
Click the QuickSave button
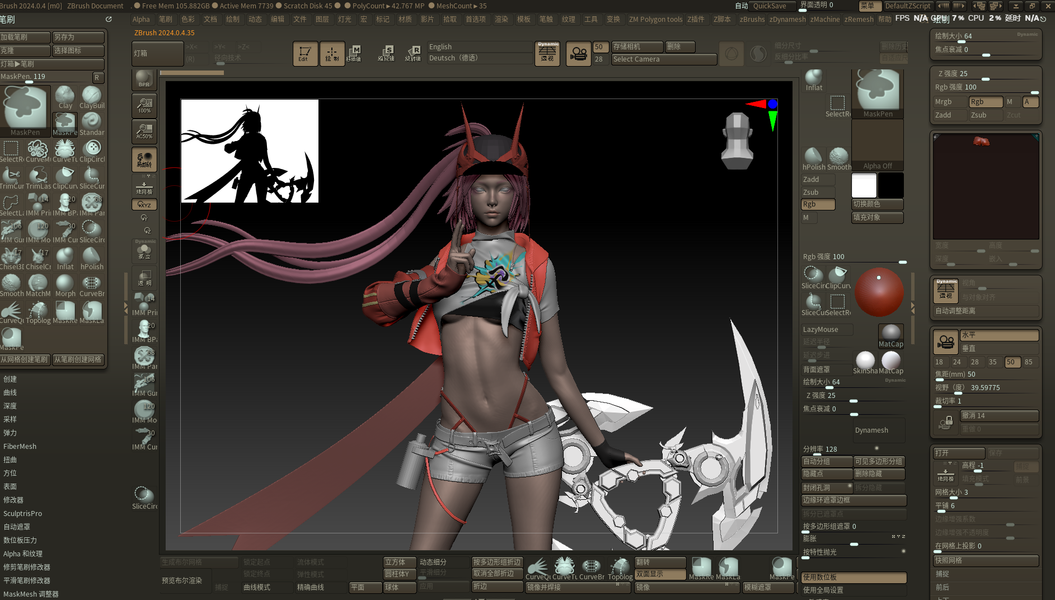770,5
